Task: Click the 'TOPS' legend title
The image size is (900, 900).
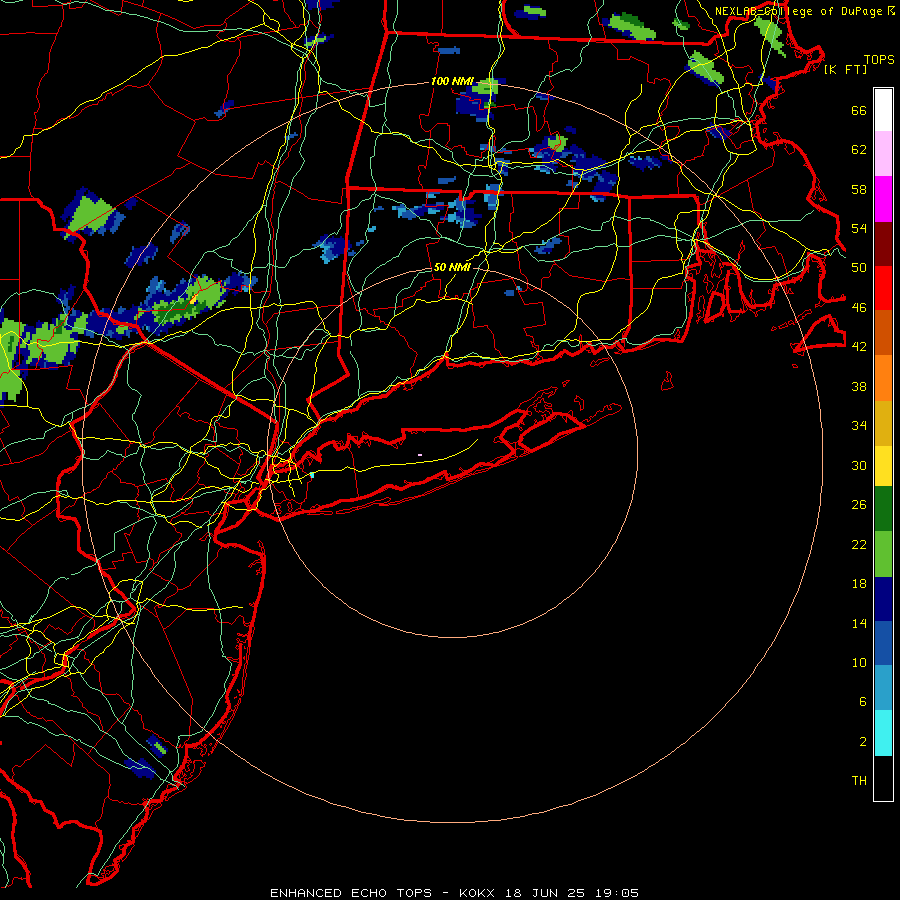Action: click(879, 60)
